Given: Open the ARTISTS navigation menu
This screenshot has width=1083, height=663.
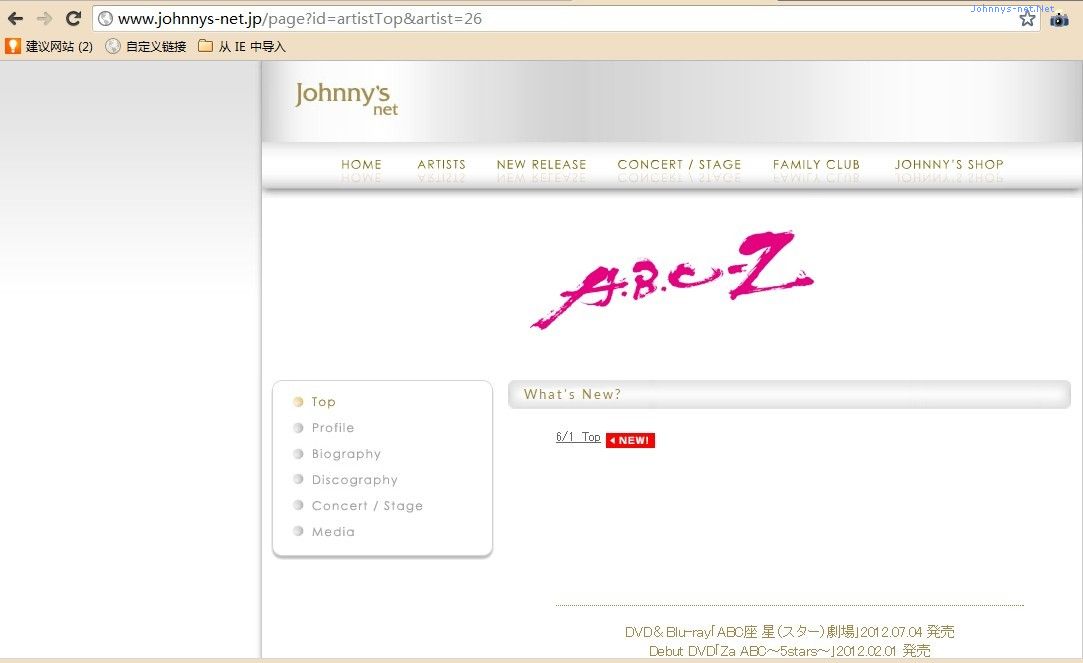Looking at the screenshot, I should point(441,164).
